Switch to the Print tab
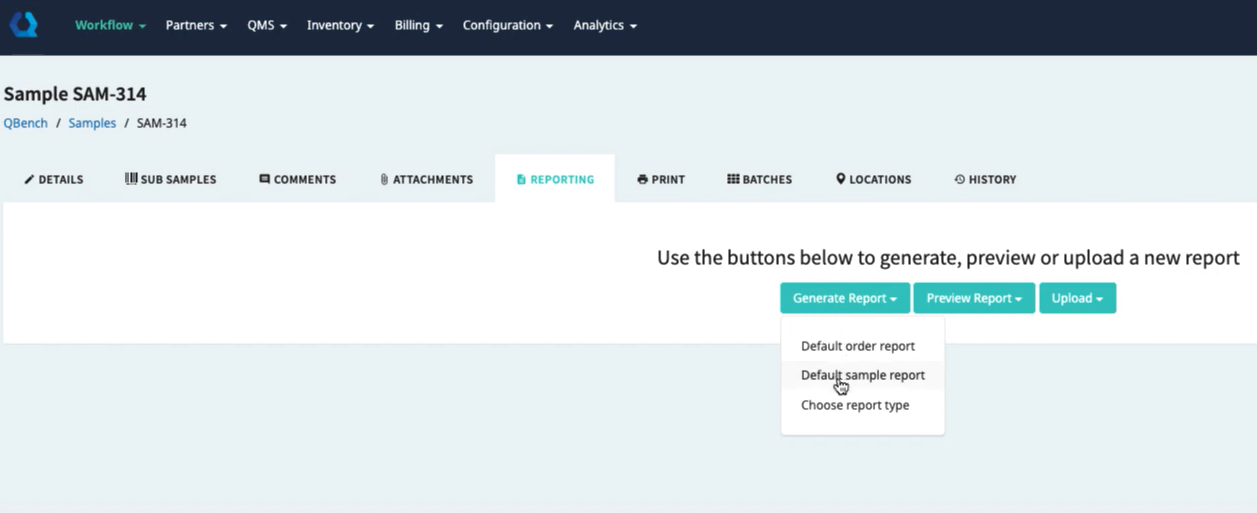 [661, 179]
